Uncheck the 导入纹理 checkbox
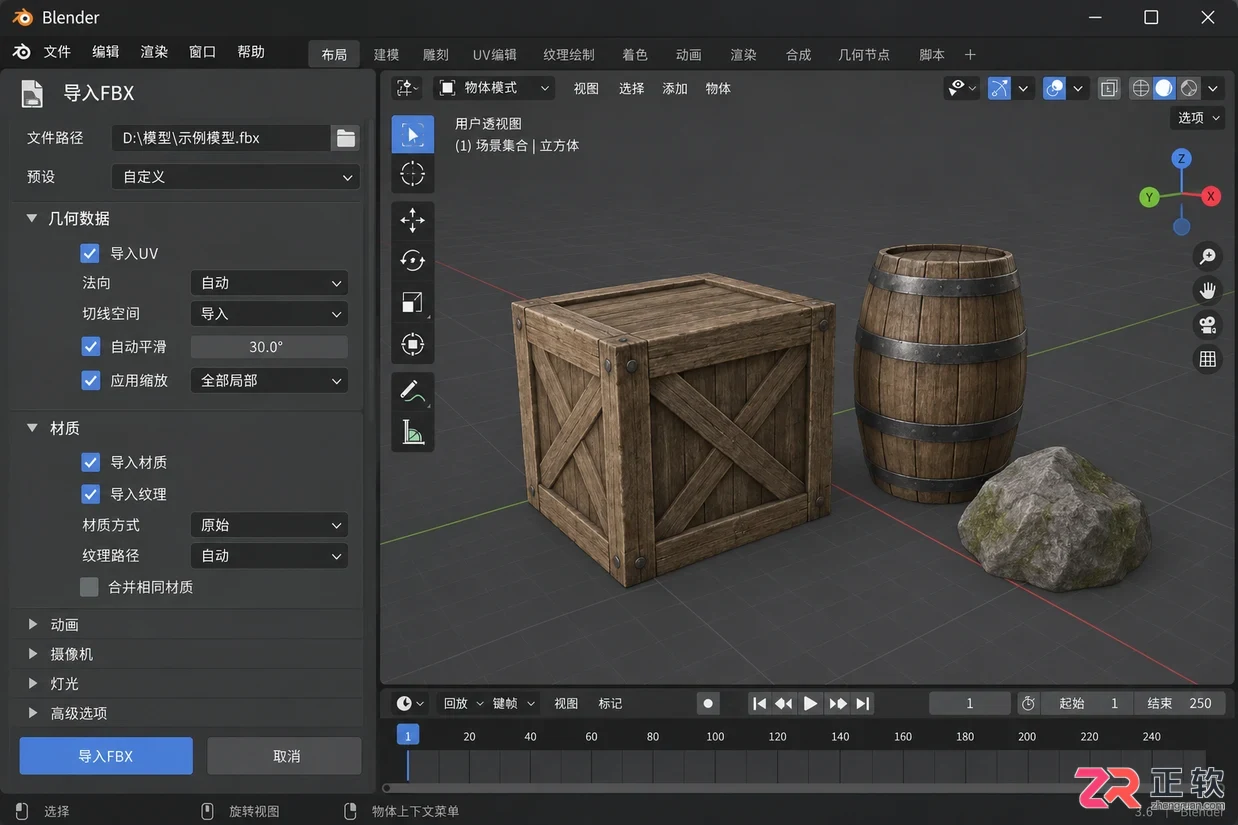 click(90, 494)
